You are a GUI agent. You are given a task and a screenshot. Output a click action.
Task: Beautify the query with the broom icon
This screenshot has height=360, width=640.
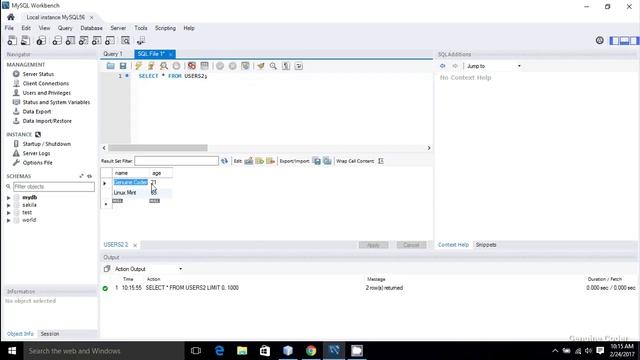coord(260,66)
